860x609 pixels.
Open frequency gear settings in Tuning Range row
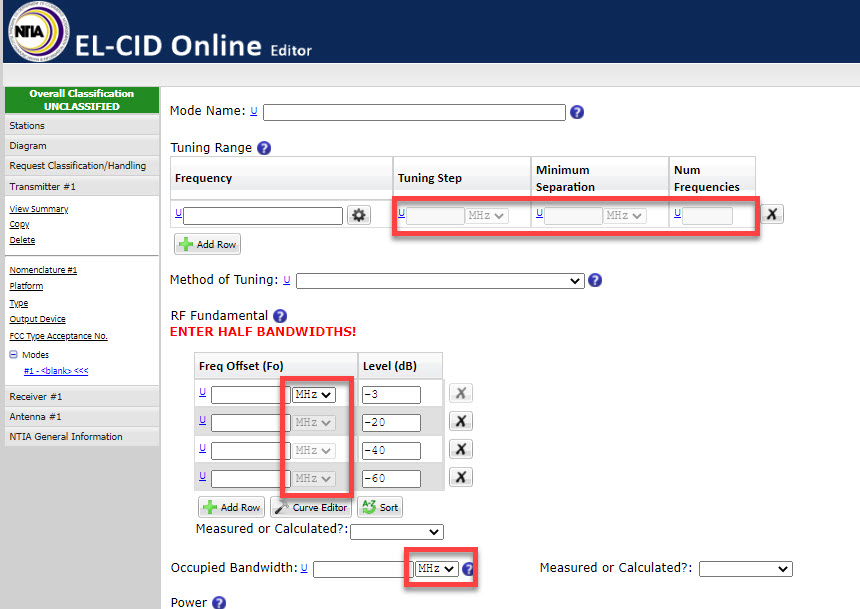click(x=359, y=215)
